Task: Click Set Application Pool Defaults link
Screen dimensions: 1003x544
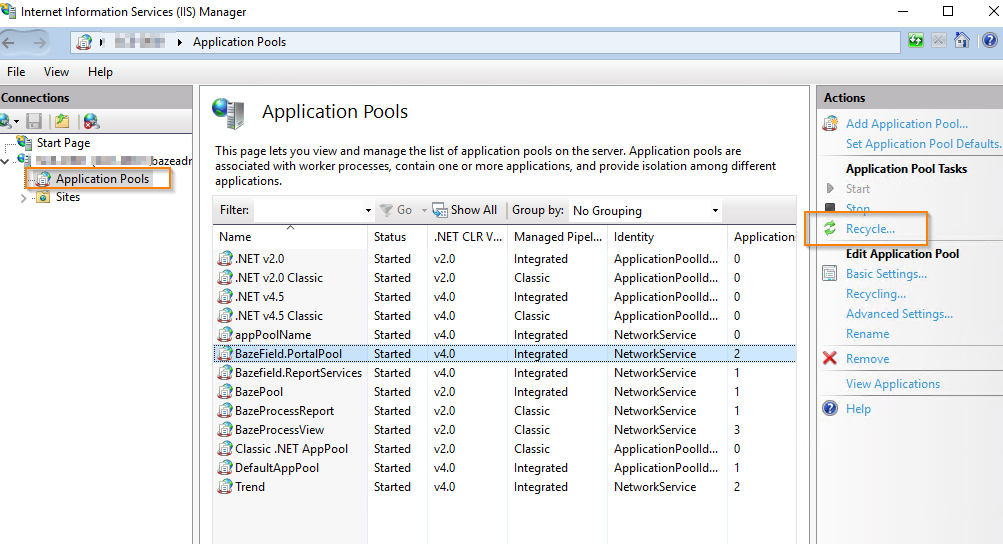Action: pos(924,144)
